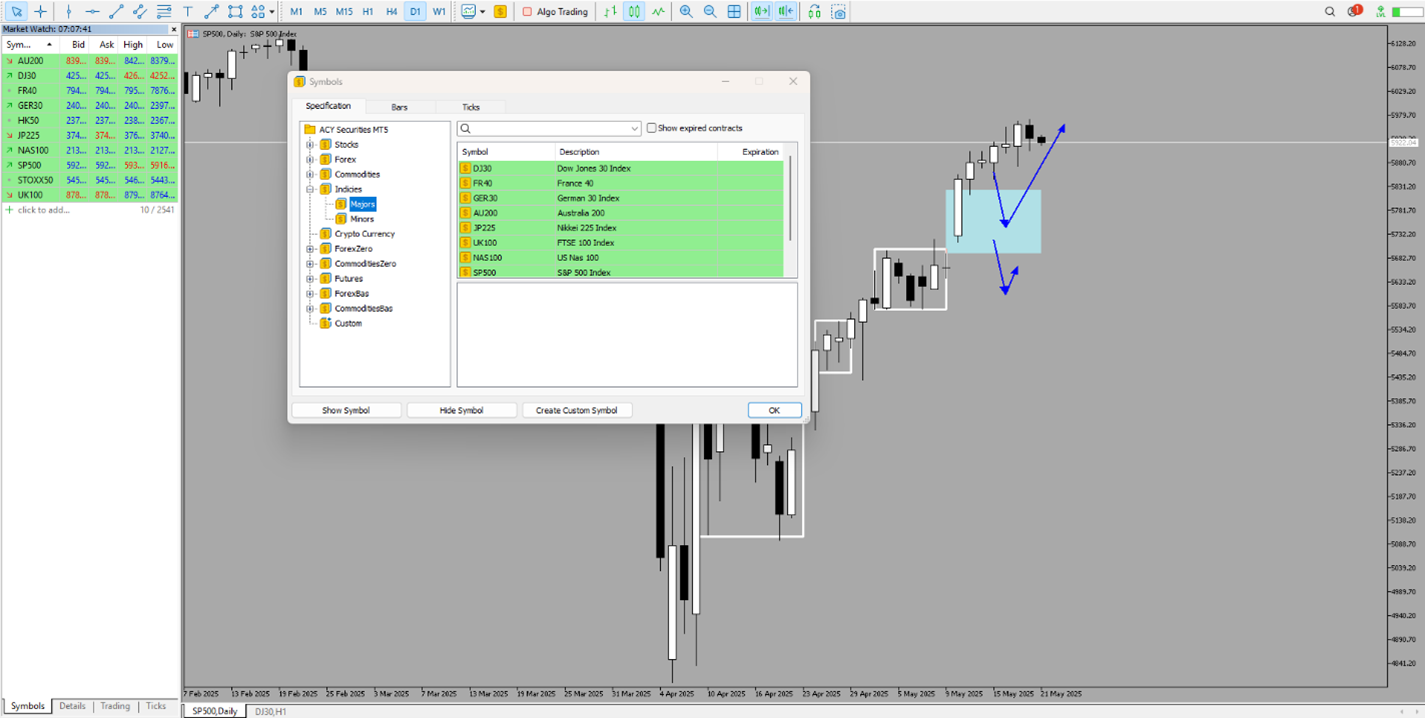Open the Details tab in Market Watch
Image resolution: width=1425 pixels, height=718 pixels.
72,706
